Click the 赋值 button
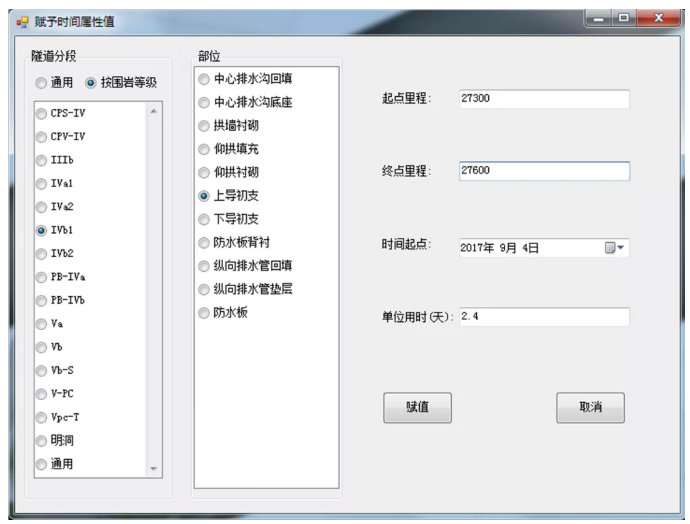Viewport: 690px width, 524px height. click(x=417, y=408)
